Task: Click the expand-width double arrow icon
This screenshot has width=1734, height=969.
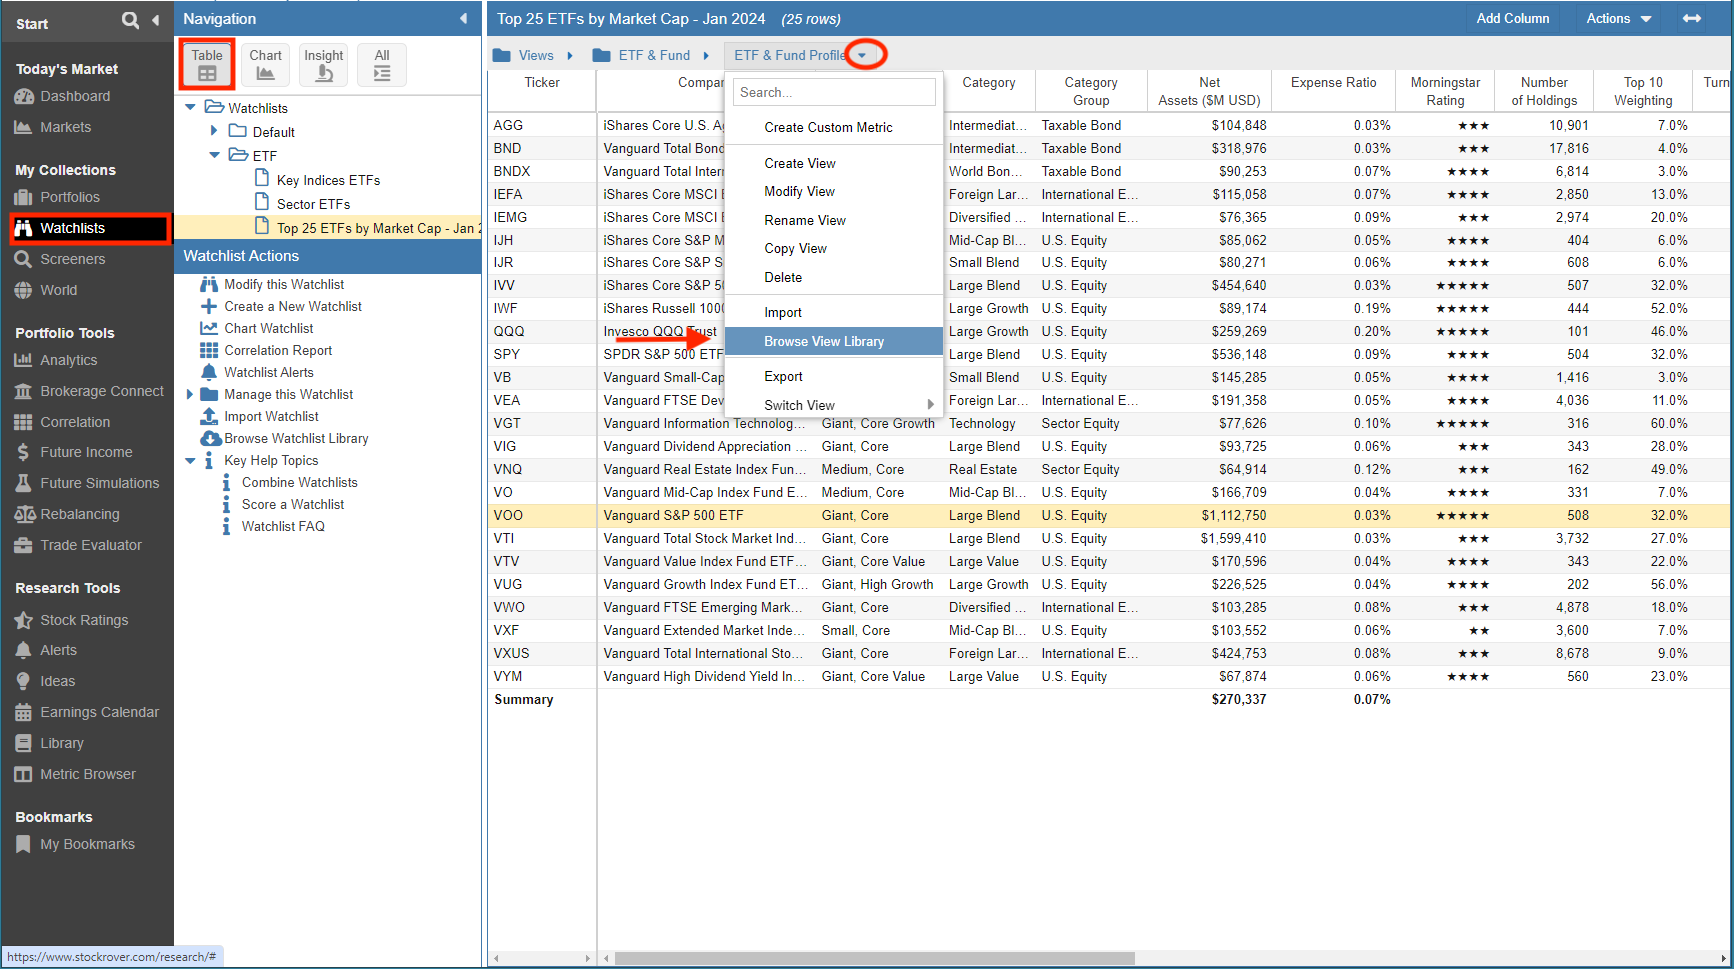Action: pos(1692,19)
